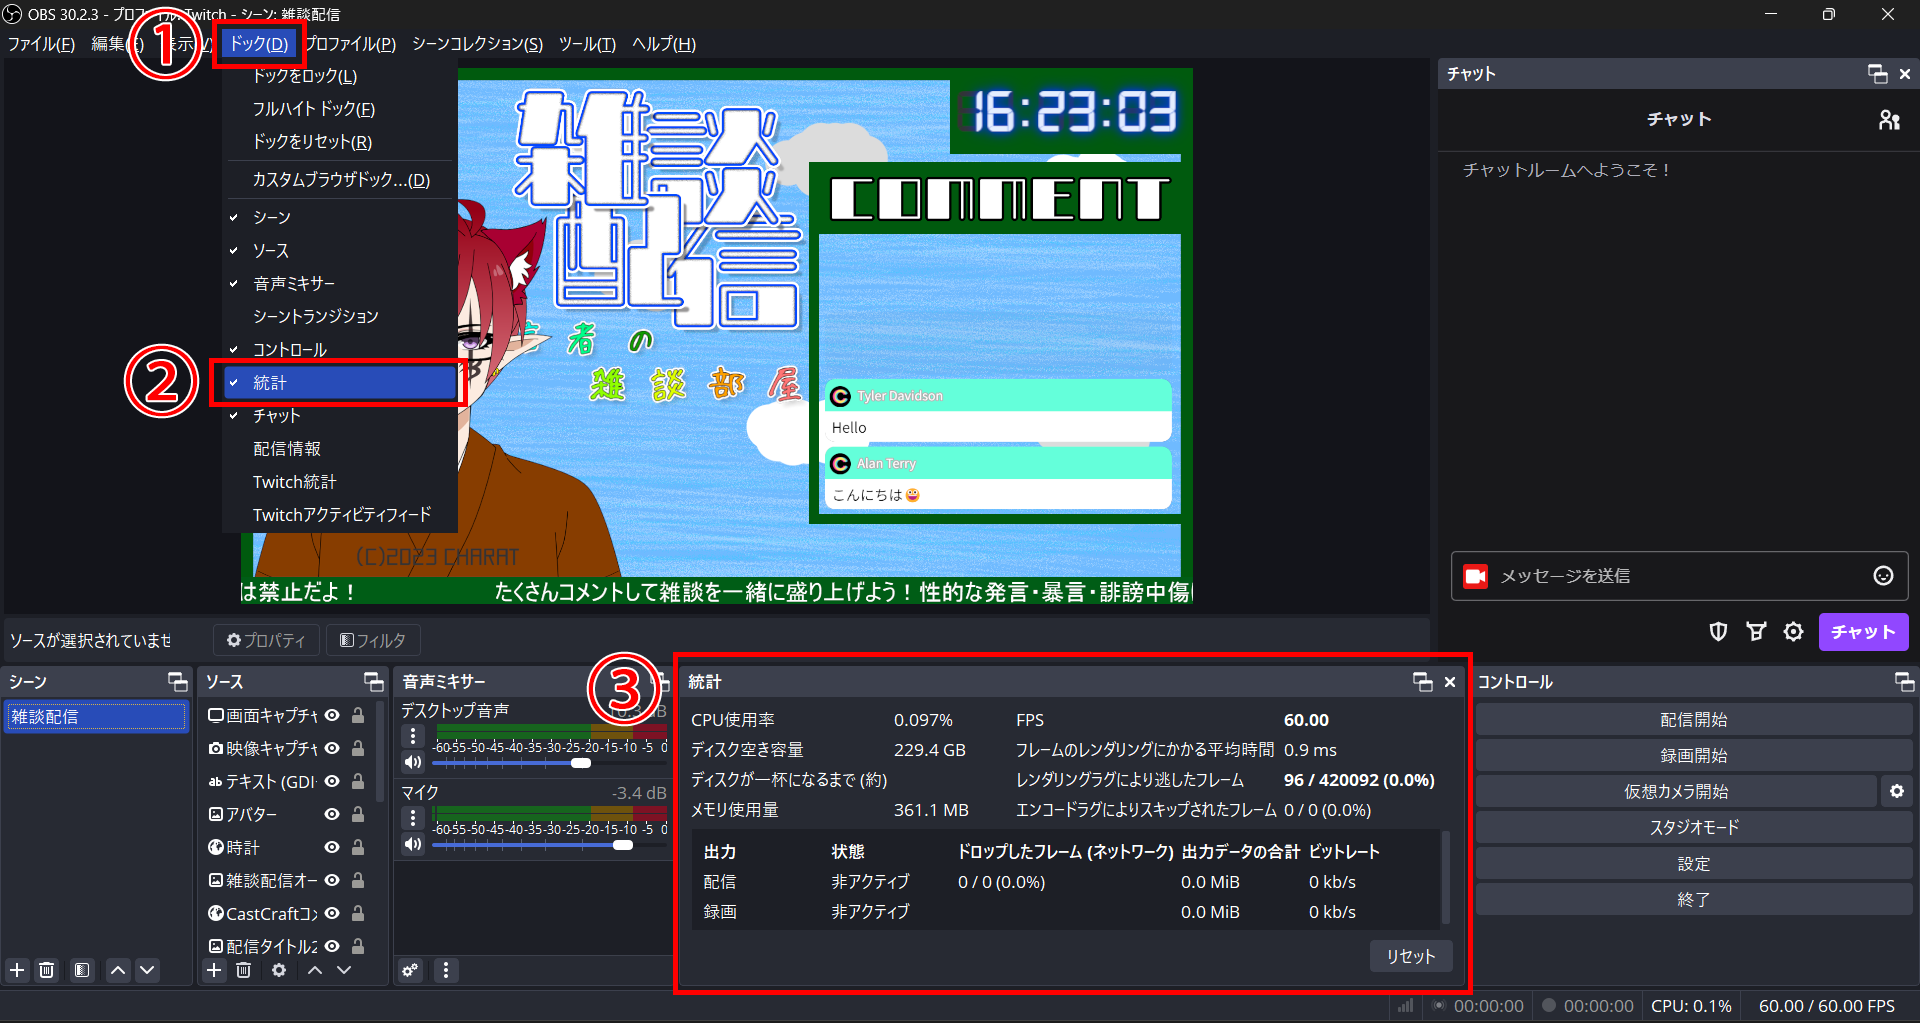Add a new source with plus icon
Screen dimensions: 1920x1023
pos(214,970)
